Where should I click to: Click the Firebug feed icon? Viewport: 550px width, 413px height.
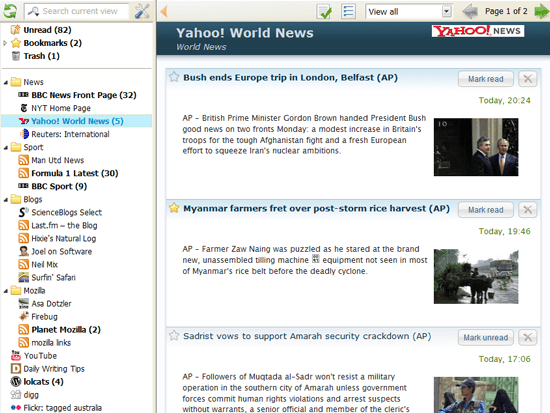click(24, 317)
